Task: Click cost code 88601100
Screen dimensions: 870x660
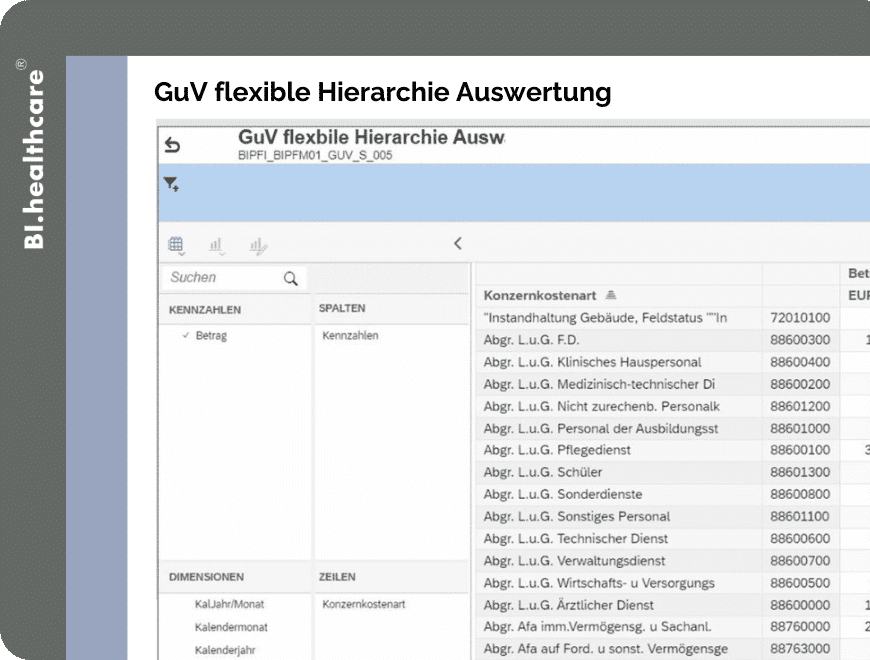Action: pos(800,516)
